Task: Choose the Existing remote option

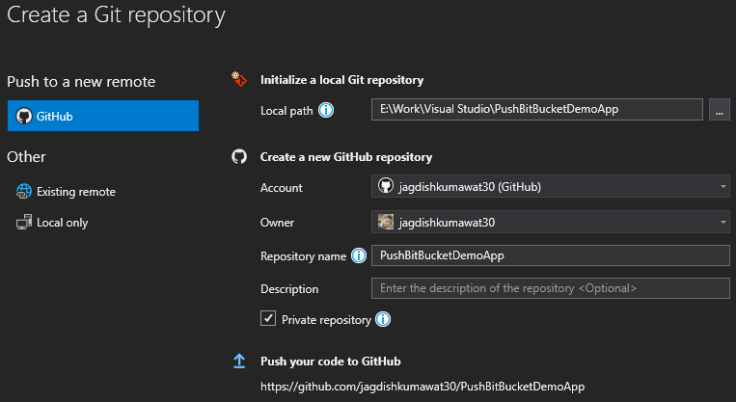Action: coord(75,191)
